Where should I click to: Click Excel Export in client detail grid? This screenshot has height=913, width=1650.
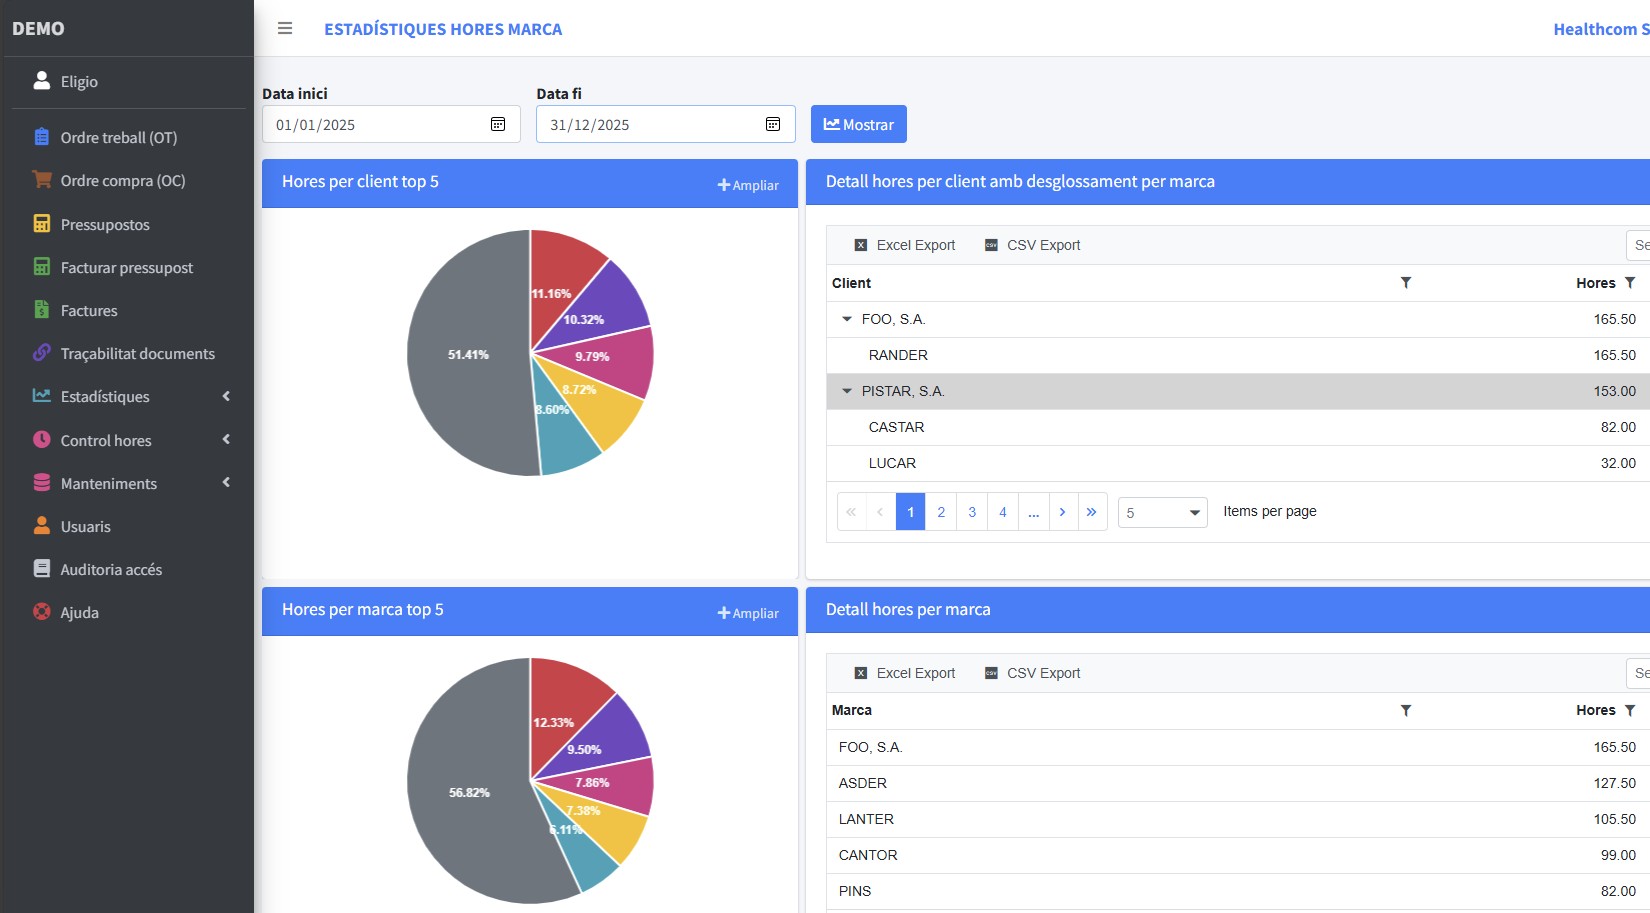[905, 245]
